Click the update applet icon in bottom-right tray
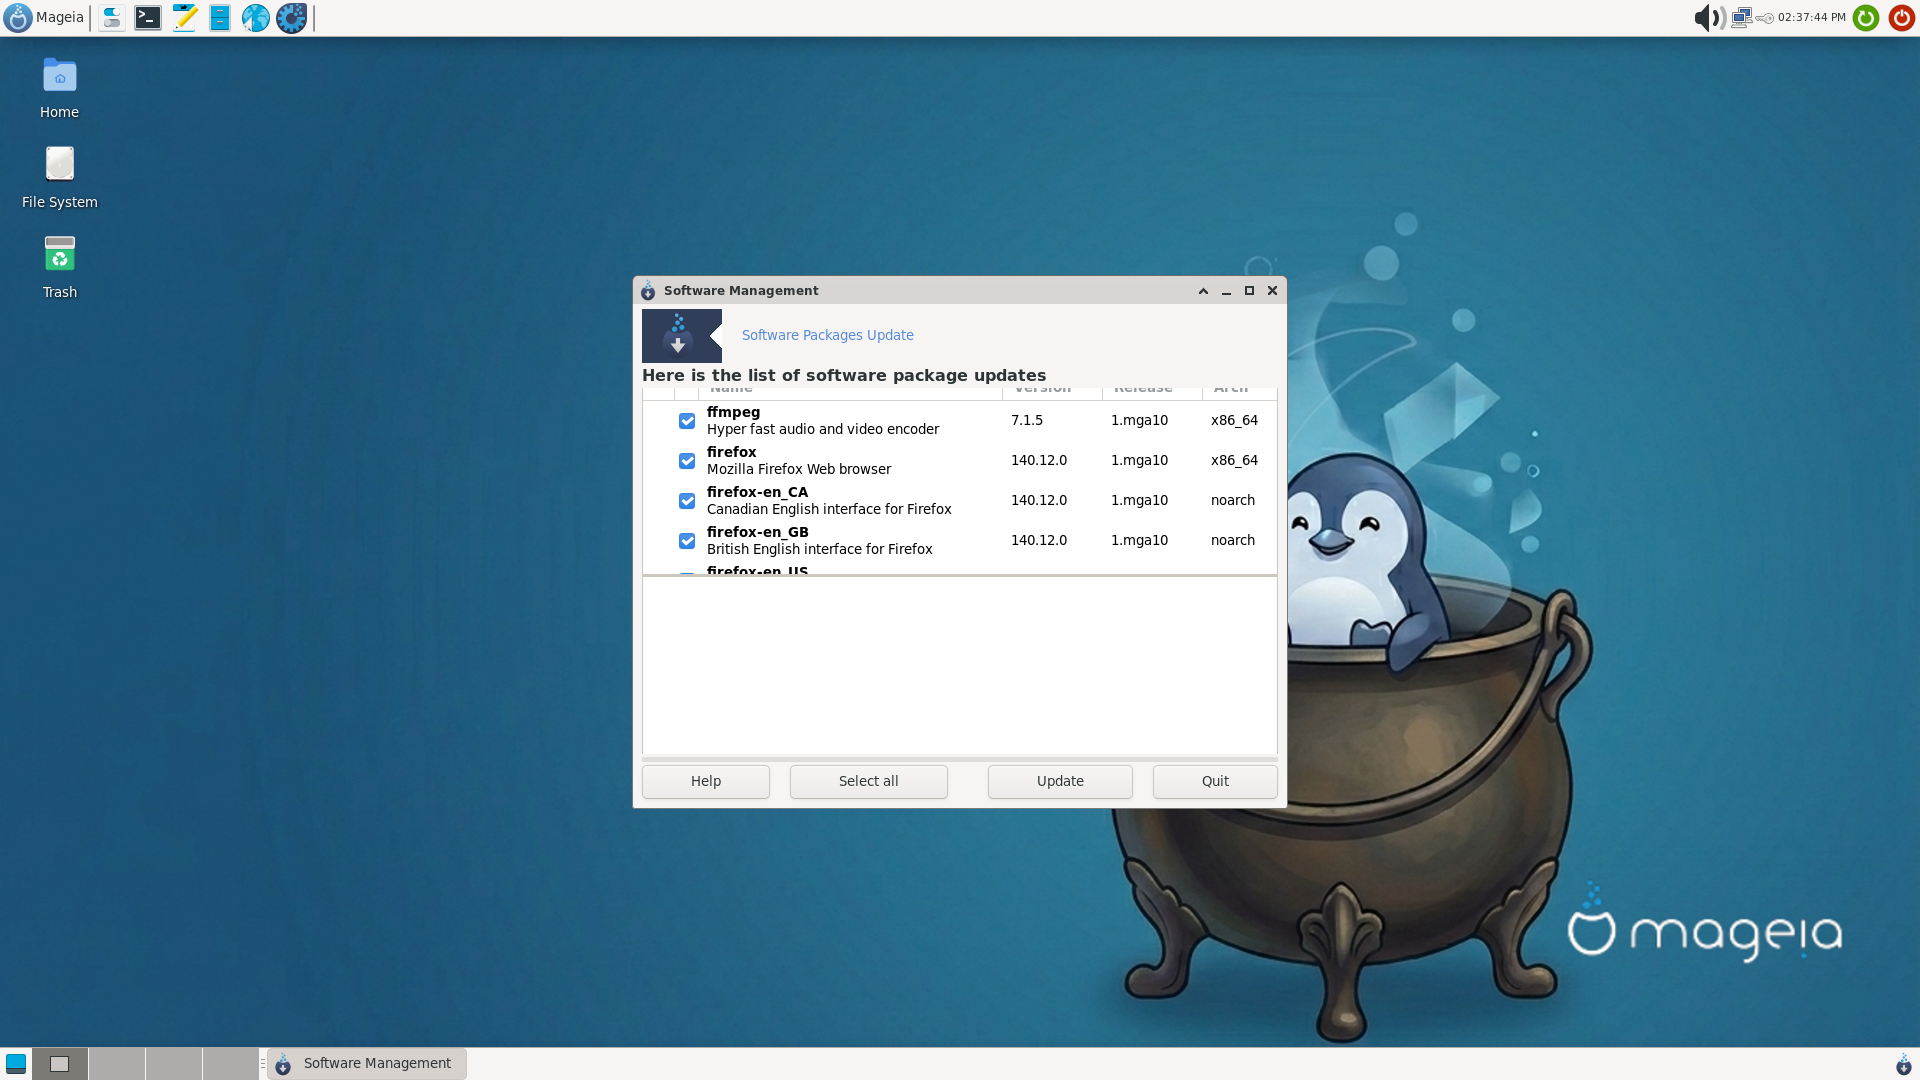This screenshot has height=1080, width=1920. (1903, 1063)
